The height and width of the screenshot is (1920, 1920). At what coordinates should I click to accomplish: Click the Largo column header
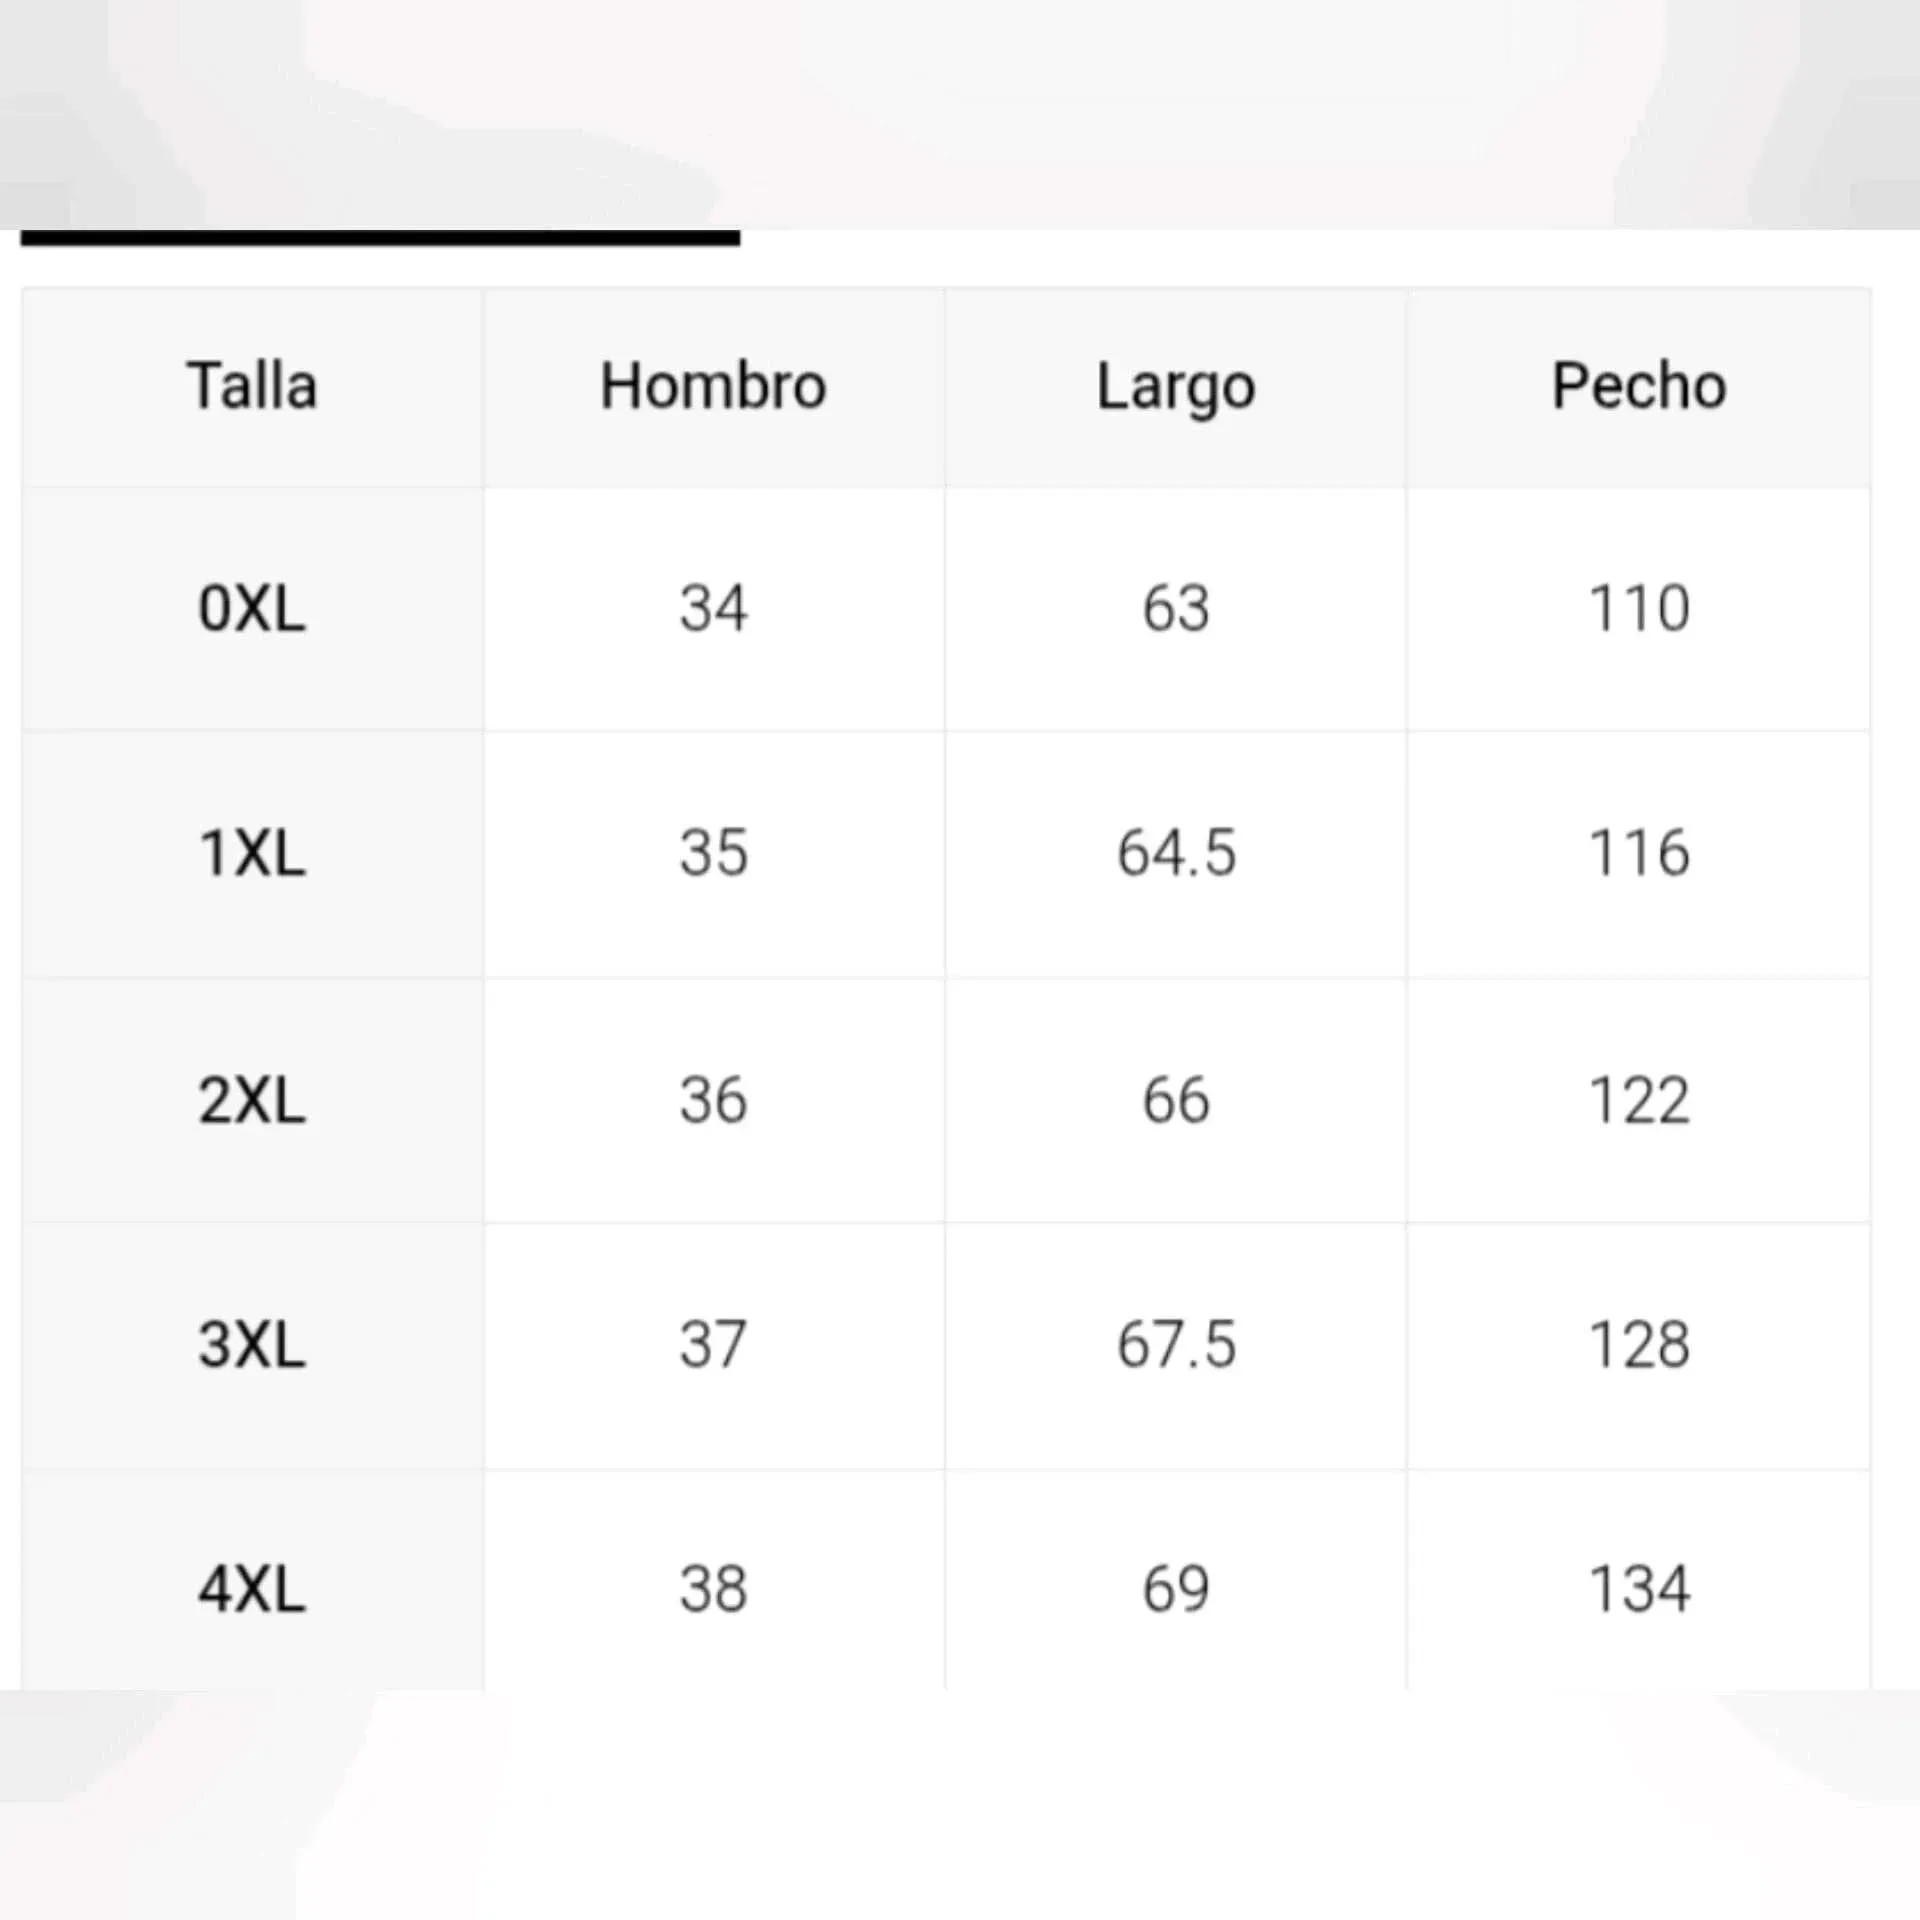pyautogui.click(x=1176, y=387)
